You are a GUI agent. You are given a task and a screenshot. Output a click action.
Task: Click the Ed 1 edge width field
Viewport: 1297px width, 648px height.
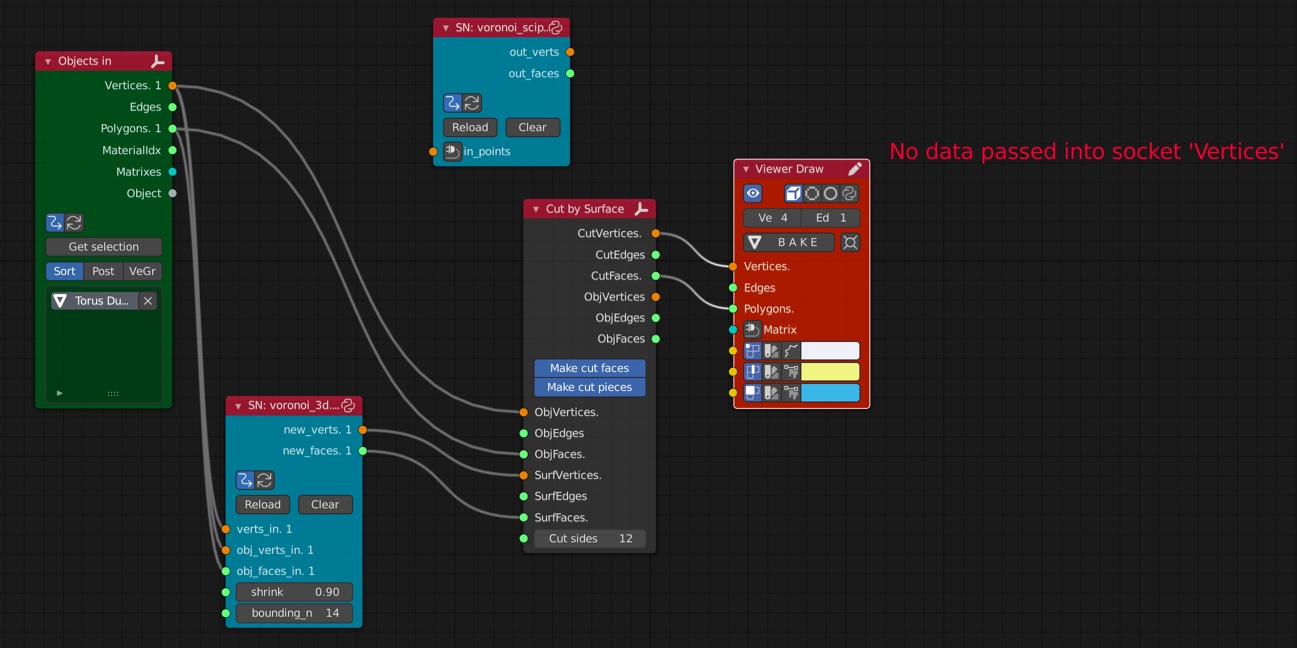pos(830,218)
